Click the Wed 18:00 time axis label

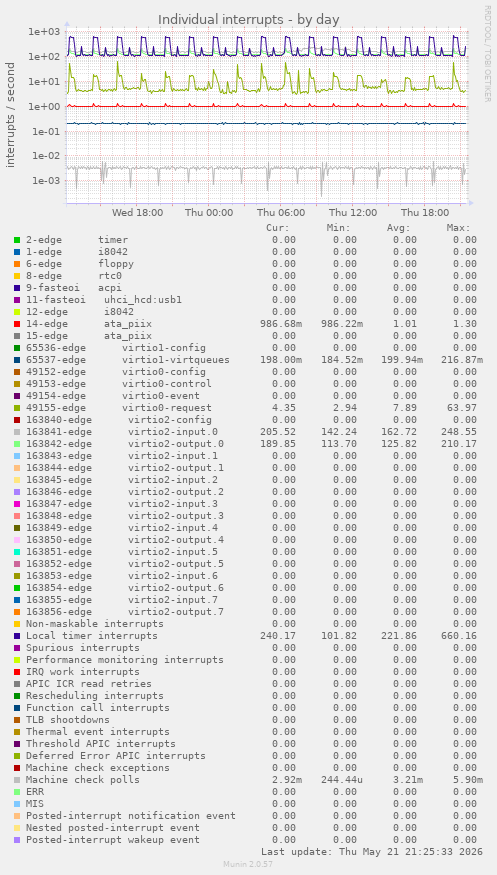coord(138,213)
